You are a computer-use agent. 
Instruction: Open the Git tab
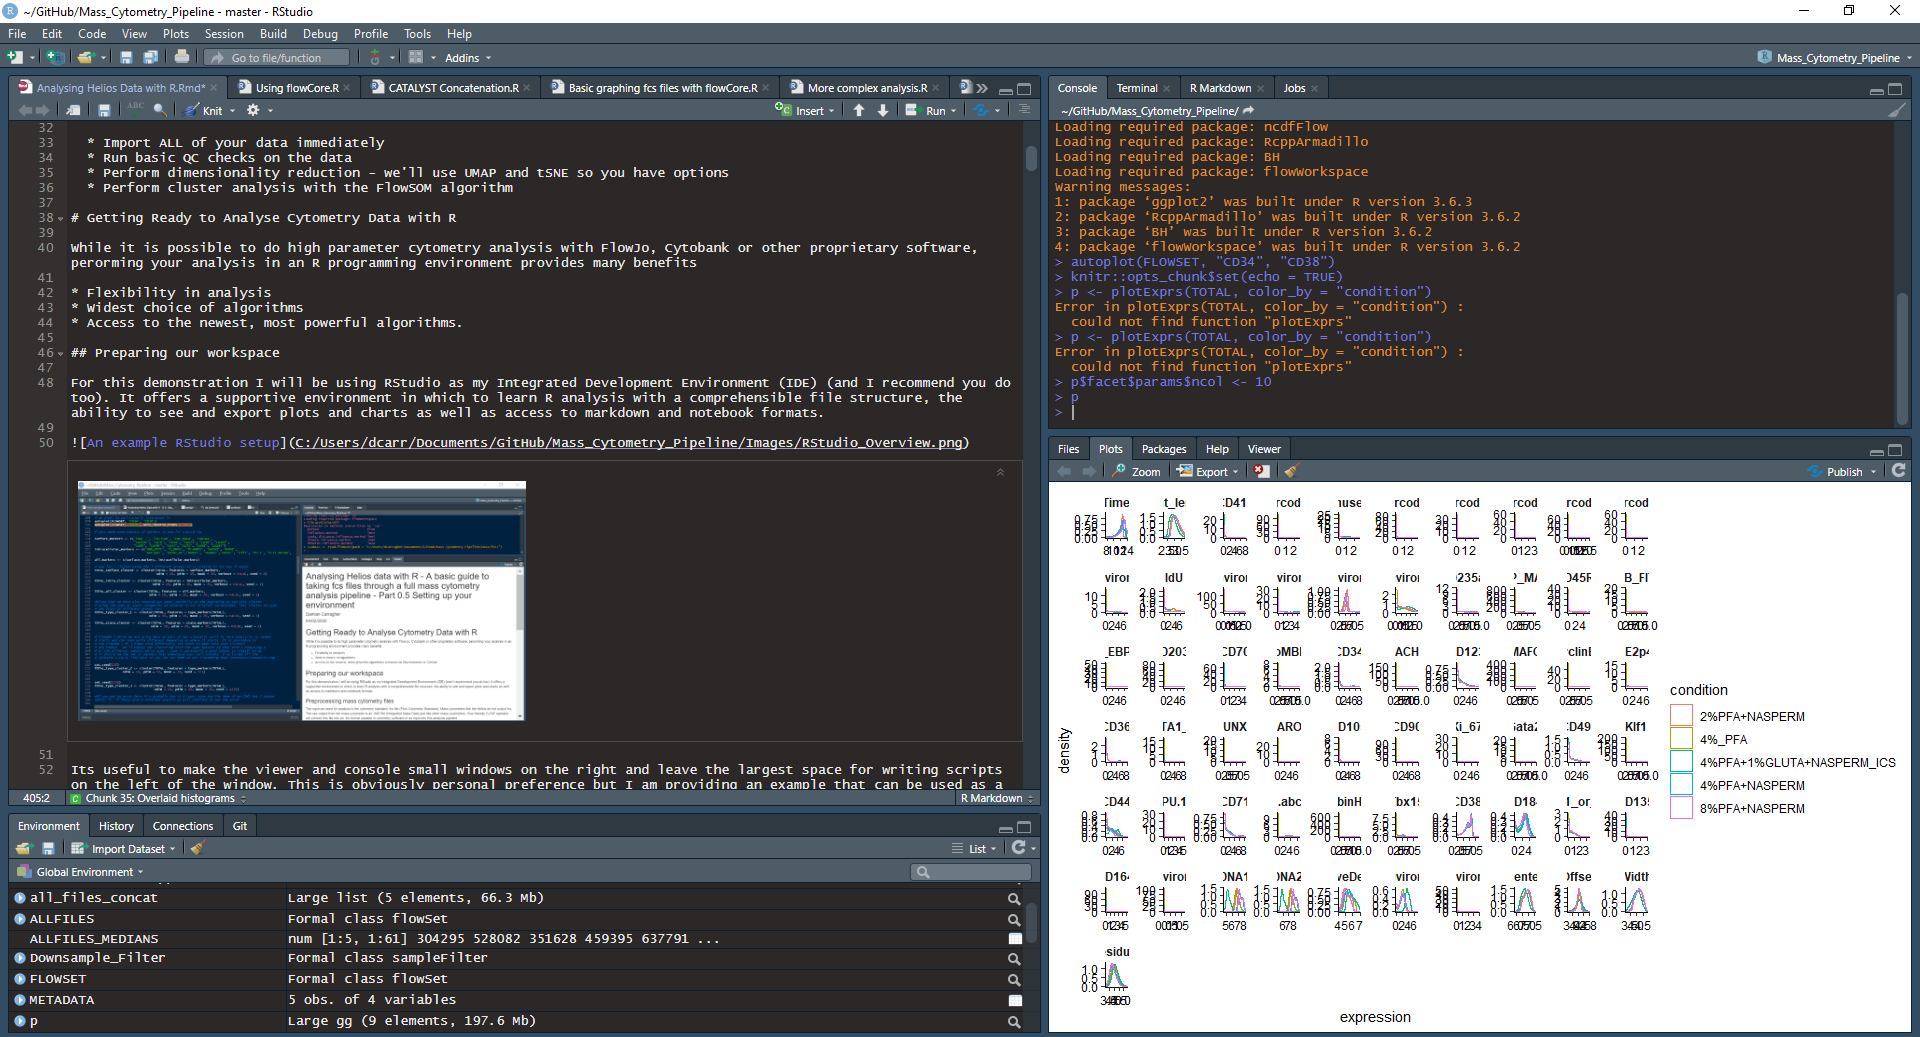pos(240,826)
